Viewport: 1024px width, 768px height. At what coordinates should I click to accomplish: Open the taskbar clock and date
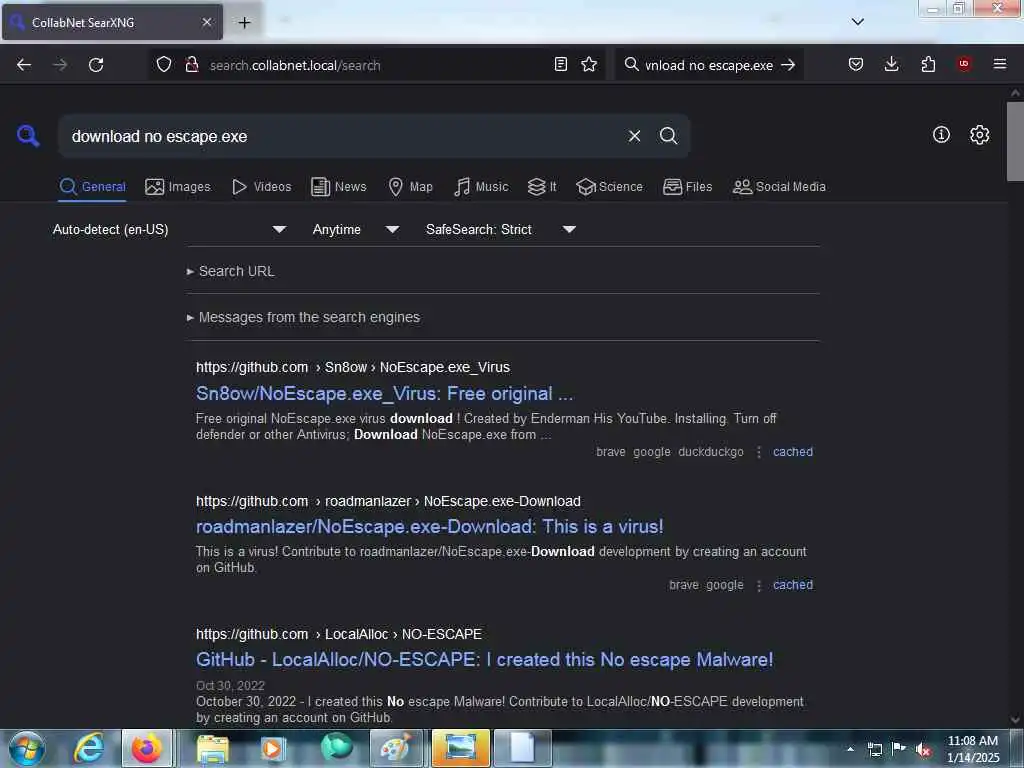(x=972, y=748)
